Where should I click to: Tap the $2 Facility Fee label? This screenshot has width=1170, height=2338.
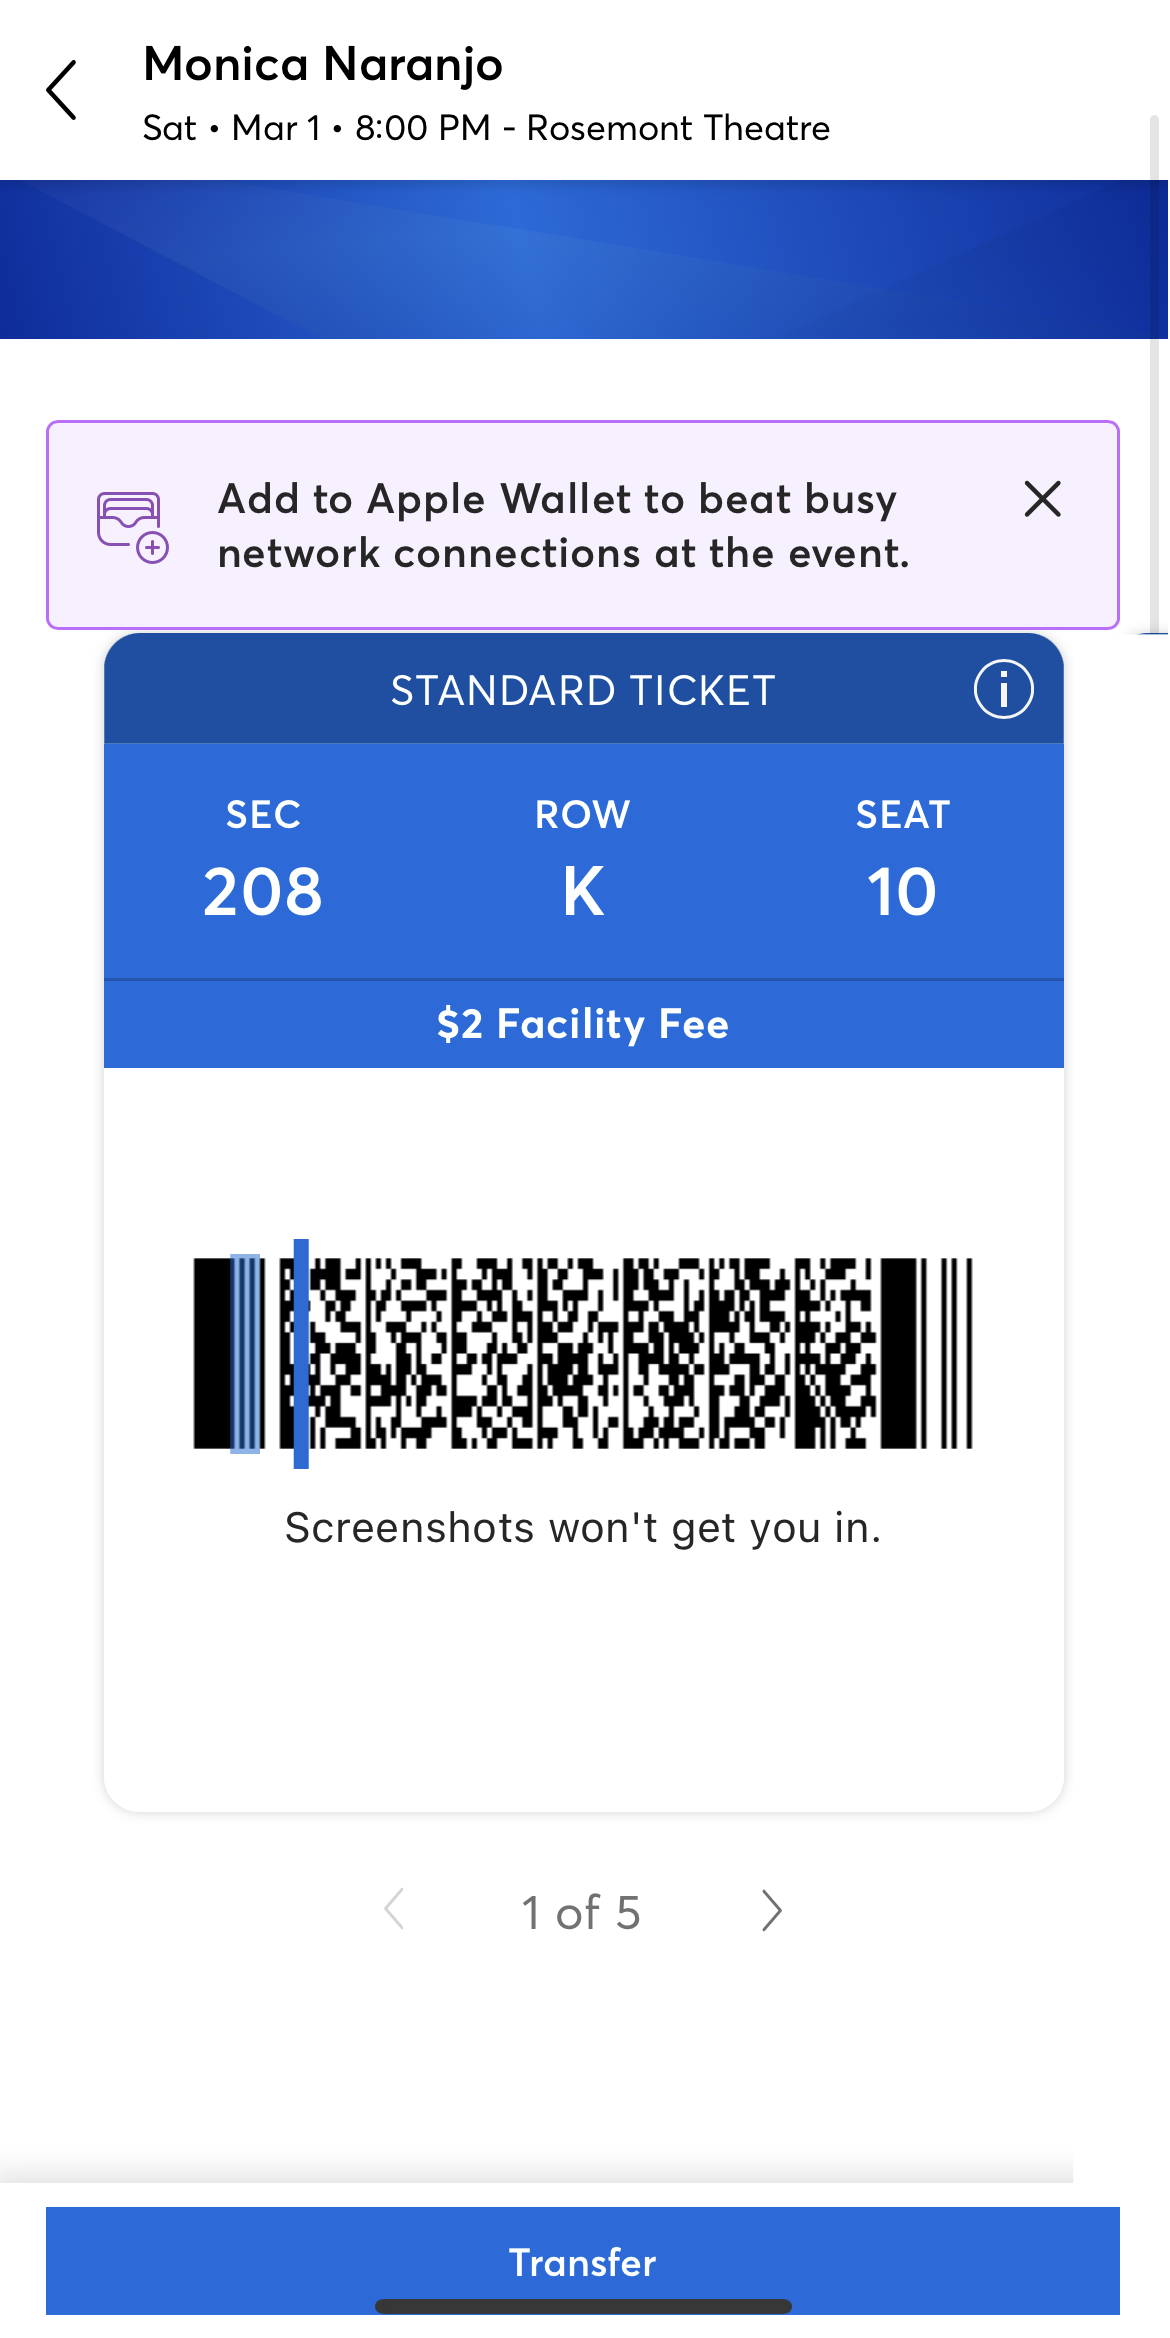583,1024
